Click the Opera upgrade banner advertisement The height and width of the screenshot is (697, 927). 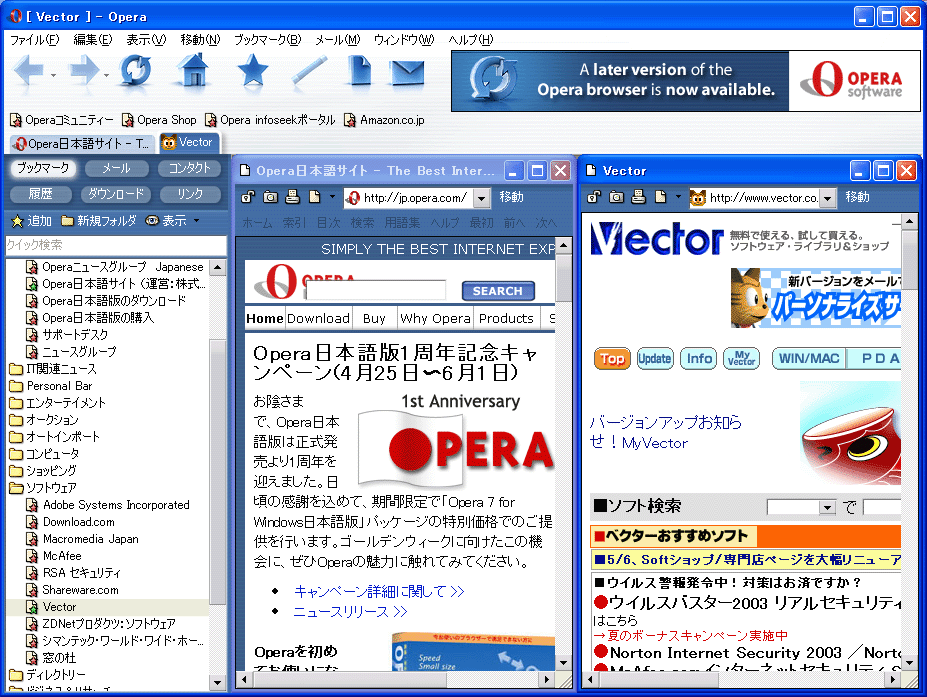coord(686,81)
